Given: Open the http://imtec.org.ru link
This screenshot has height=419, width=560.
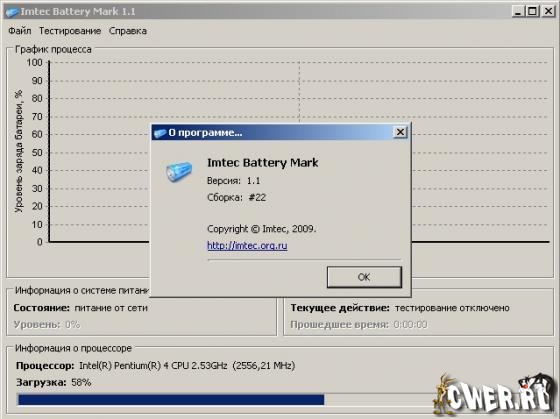Looking at the screenshot, I should [247, 246].
